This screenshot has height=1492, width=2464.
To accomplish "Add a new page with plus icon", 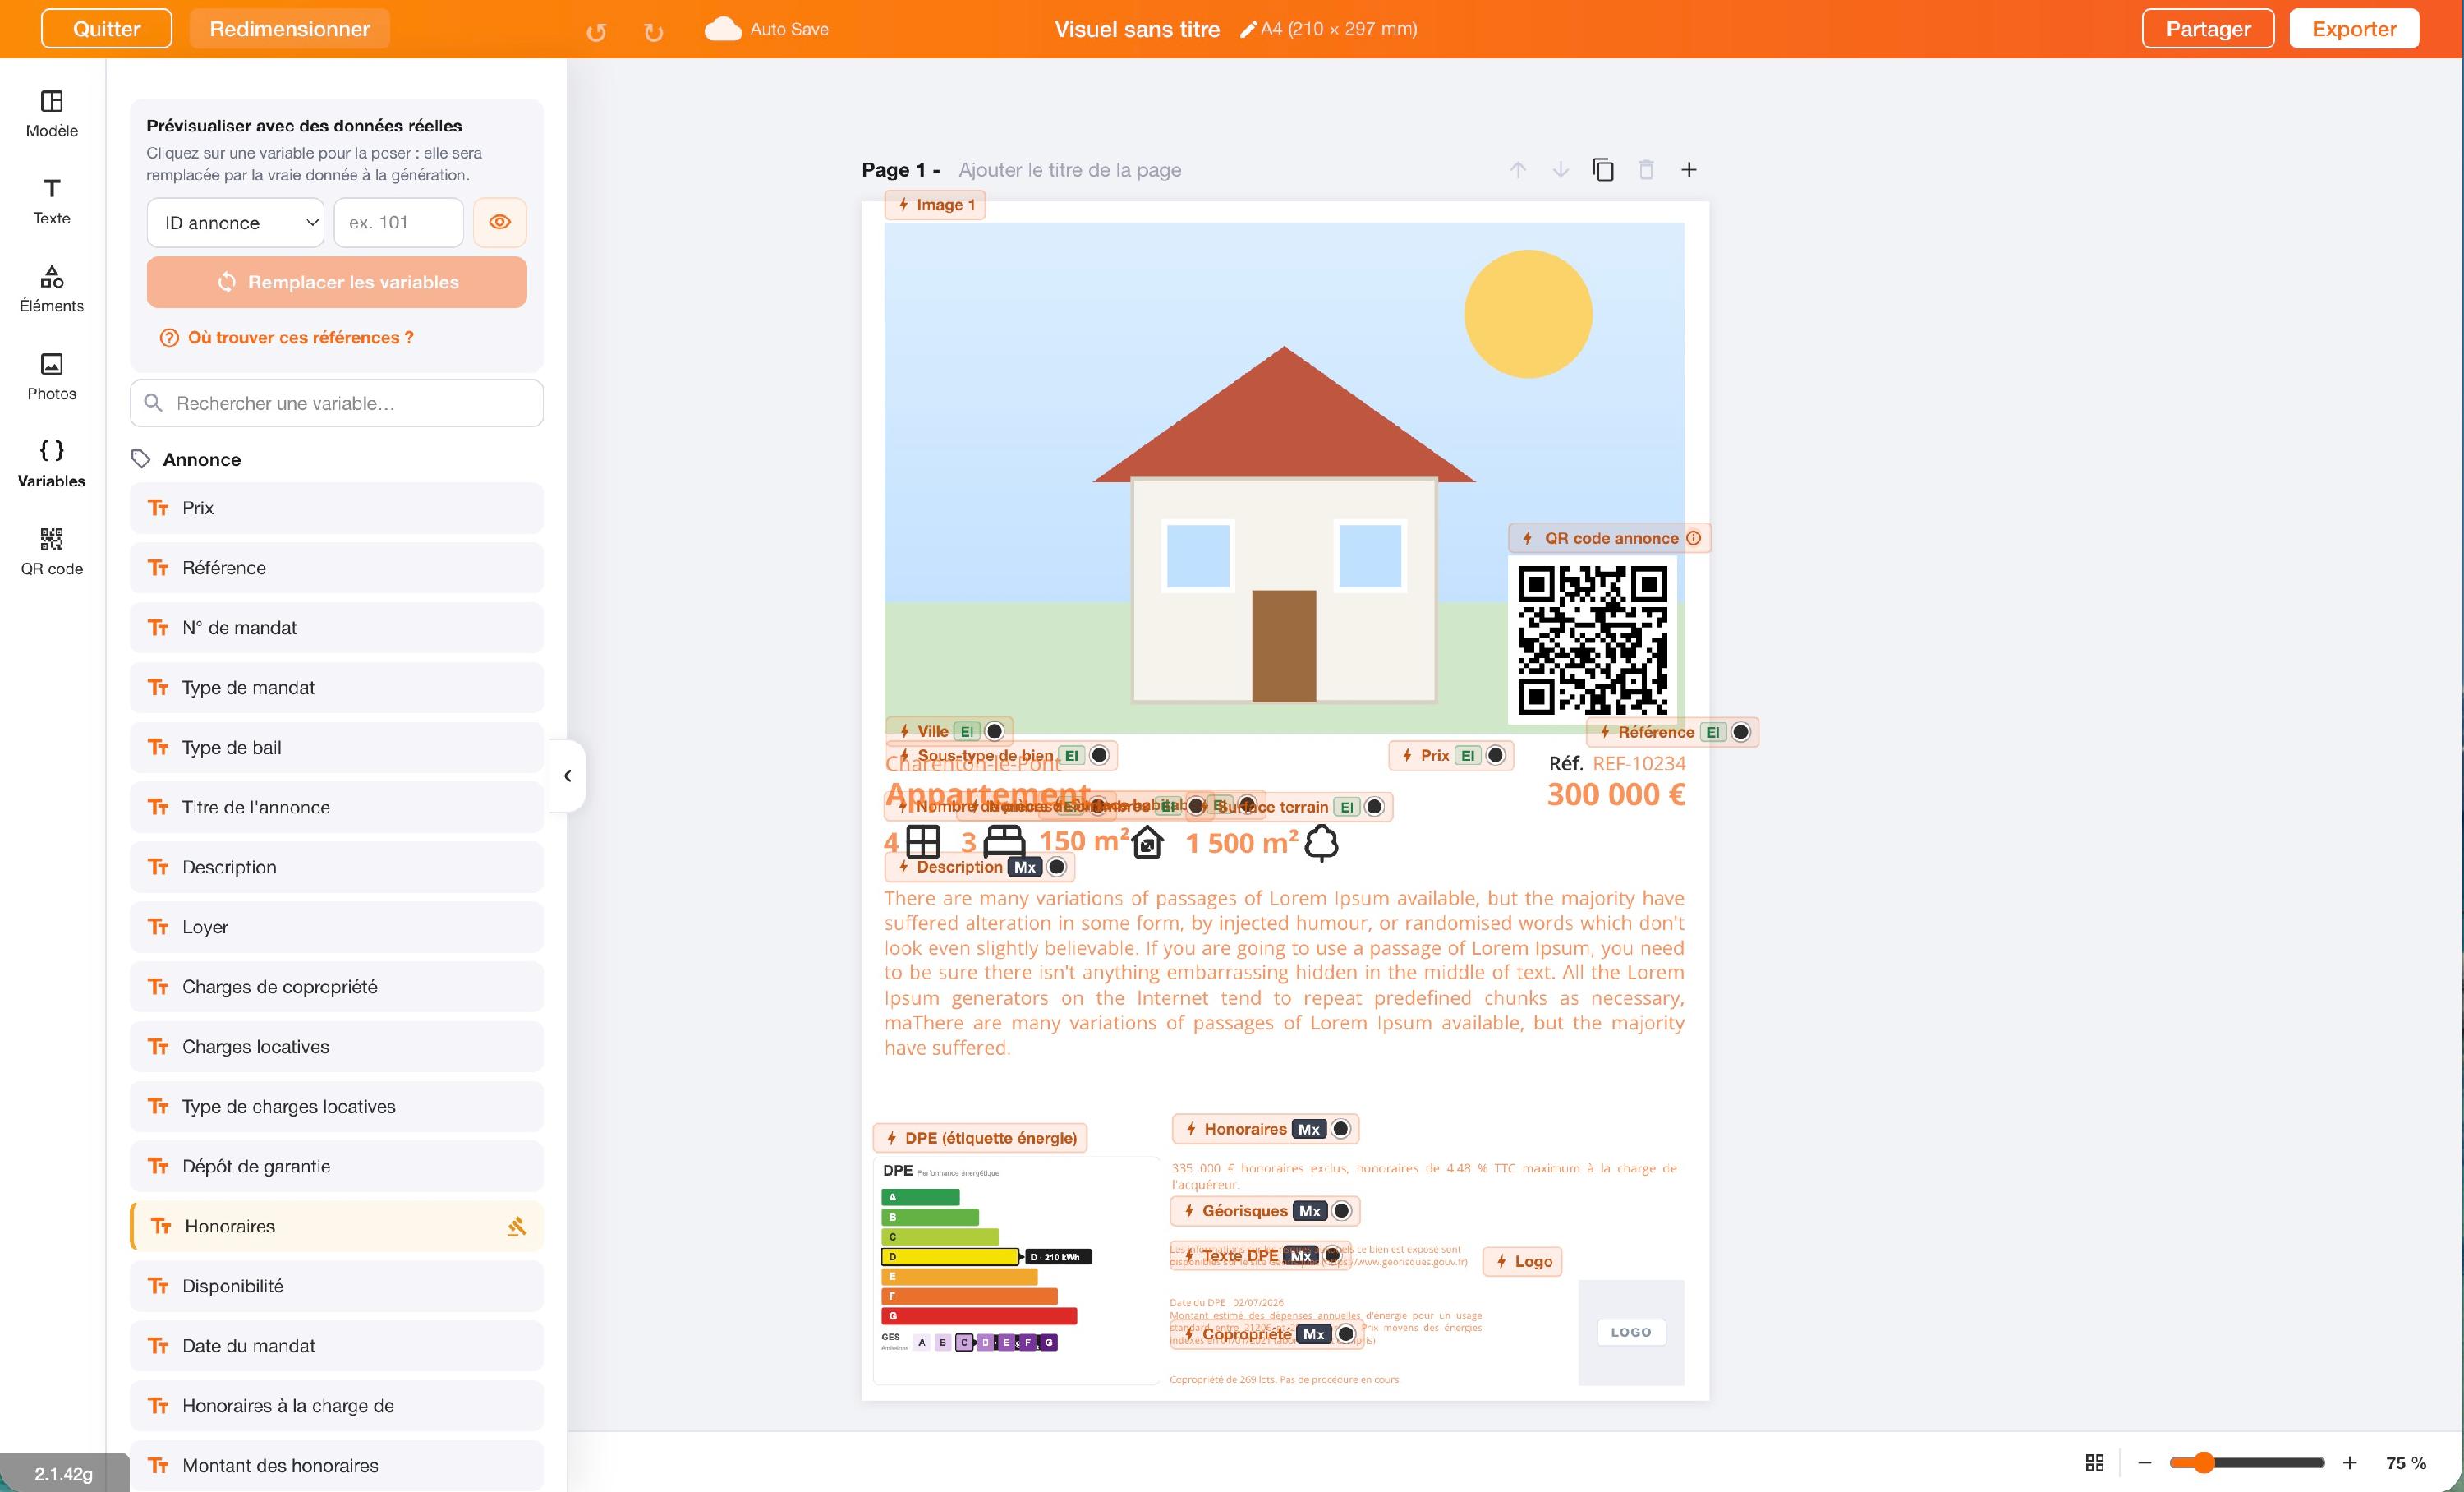I will 1689,170.
